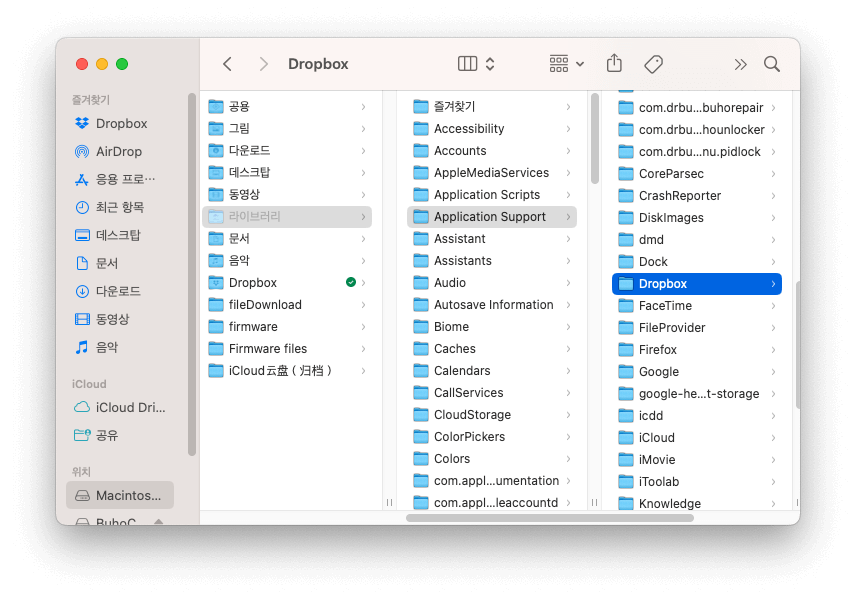
Task: Click second column's vertical scrollbar
Action: (x=595, y=139)
